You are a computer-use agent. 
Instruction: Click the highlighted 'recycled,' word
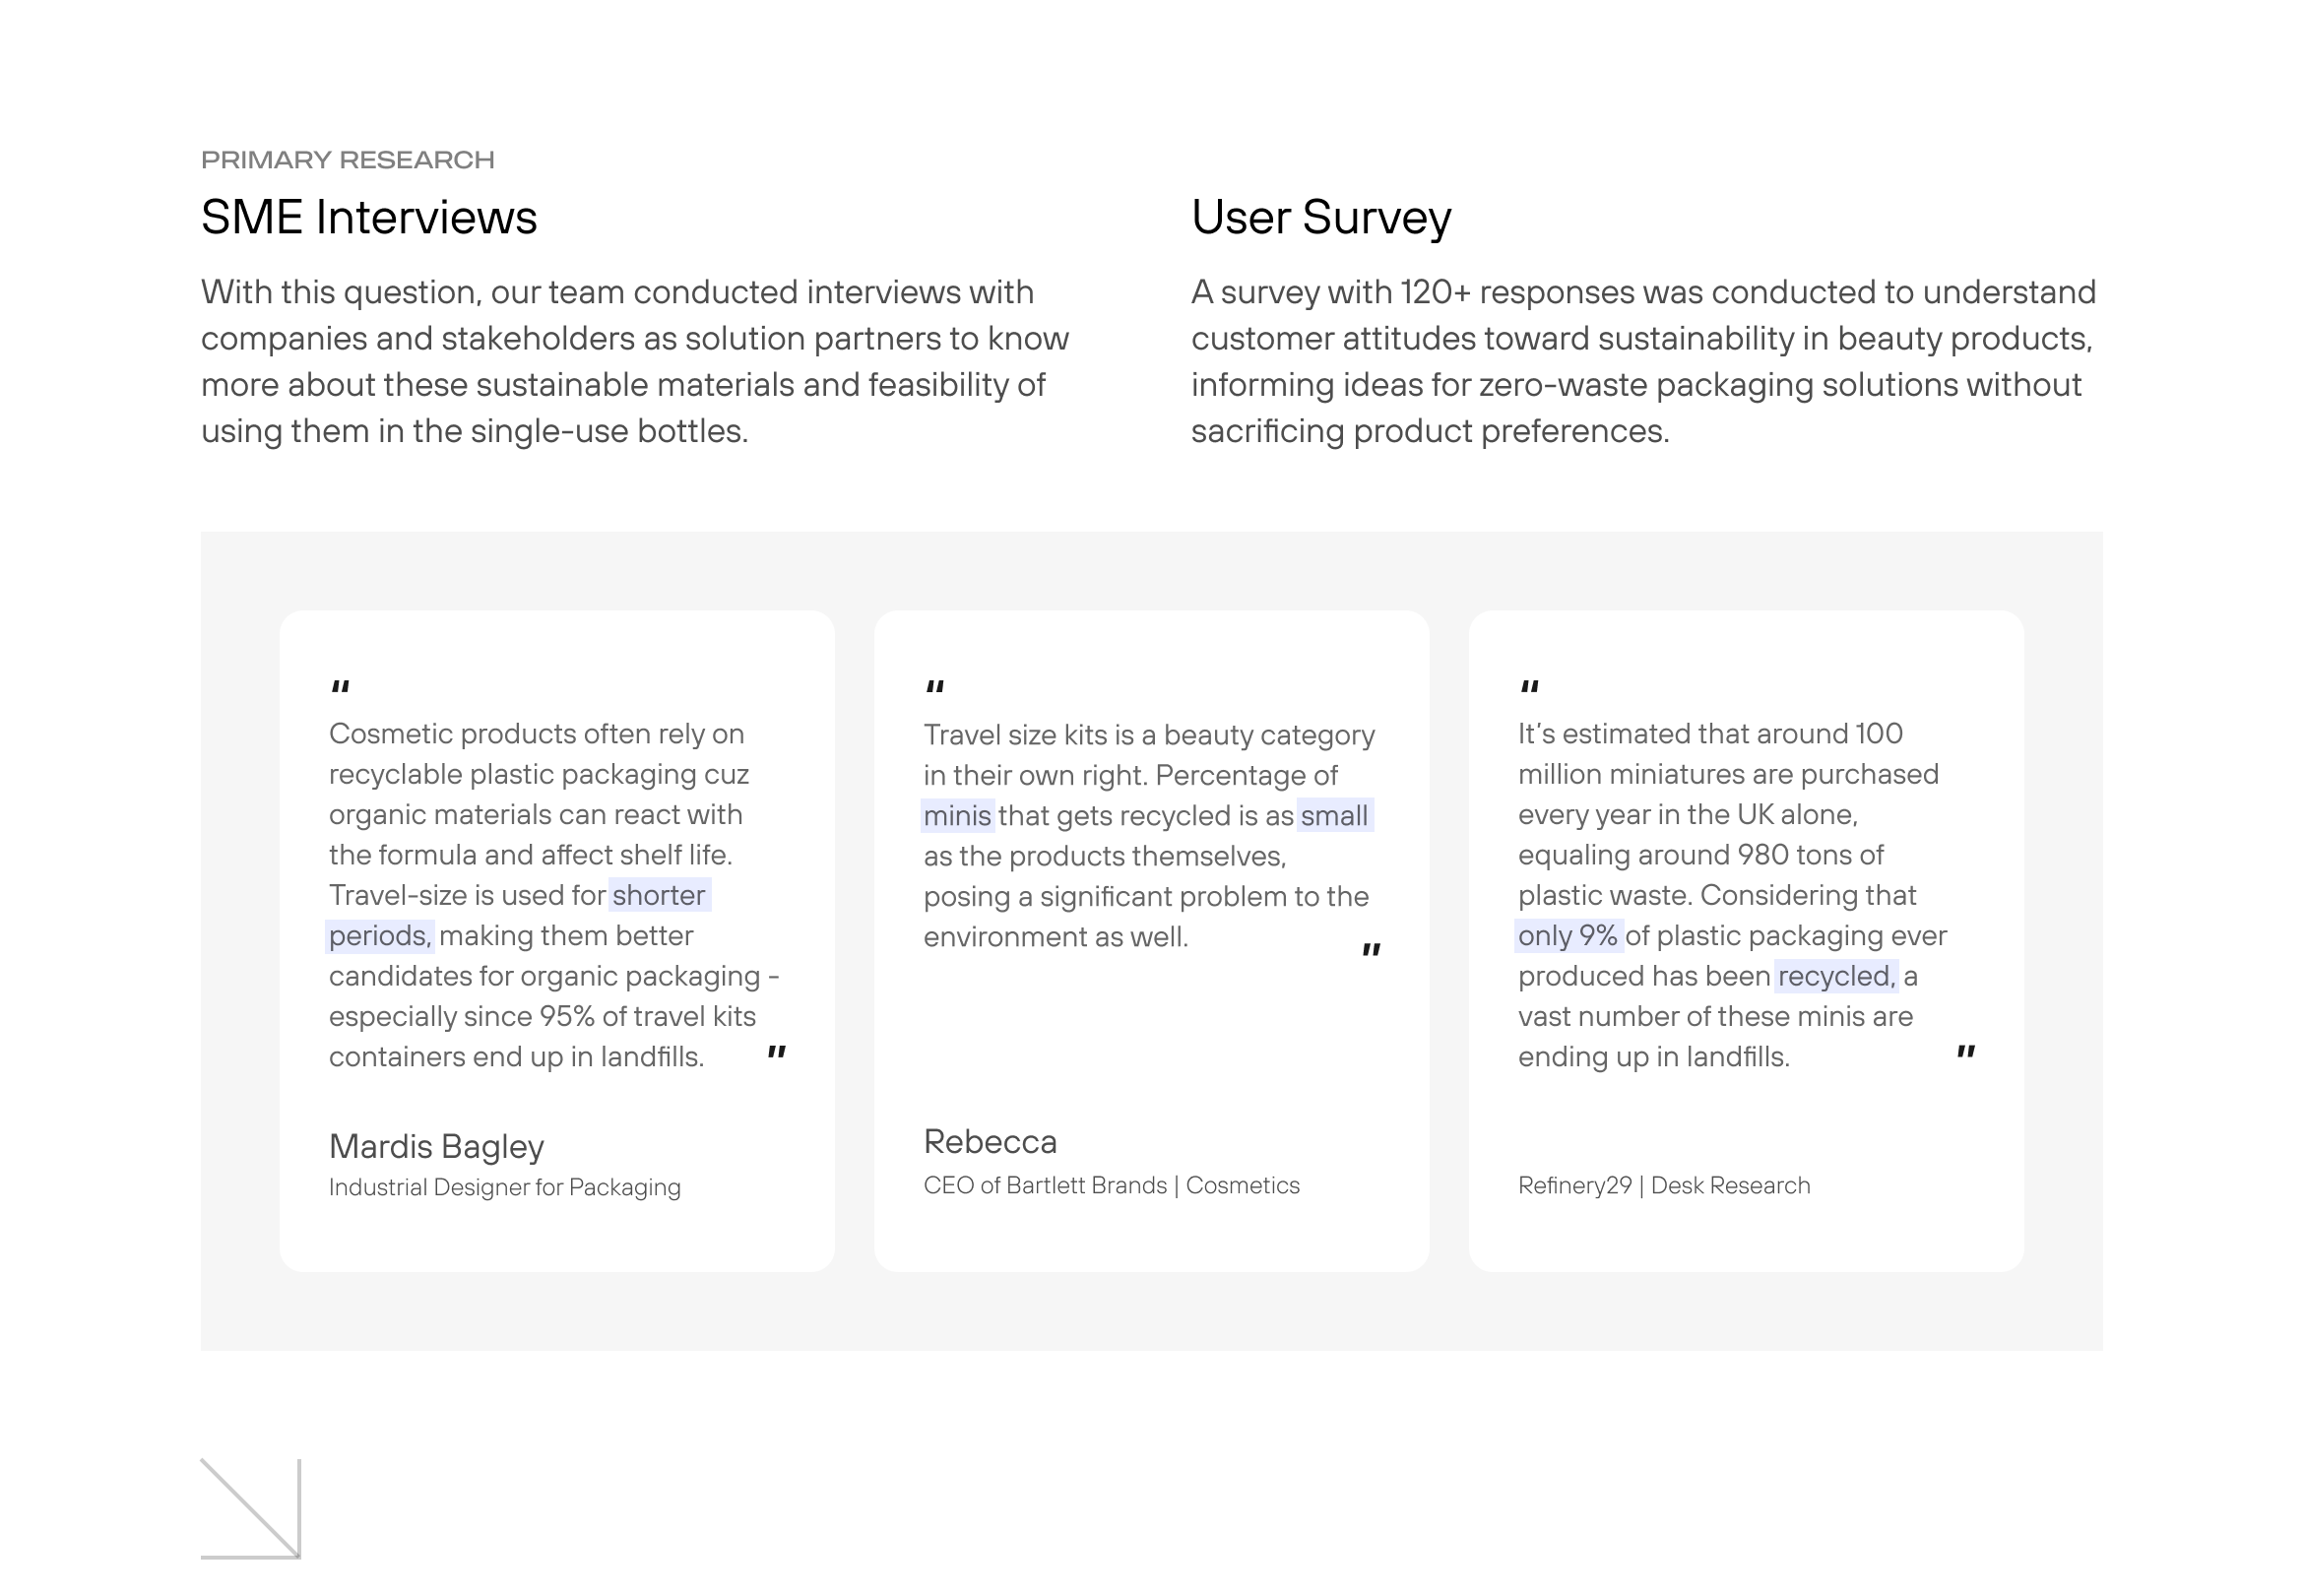click(x=1836, y=976)
